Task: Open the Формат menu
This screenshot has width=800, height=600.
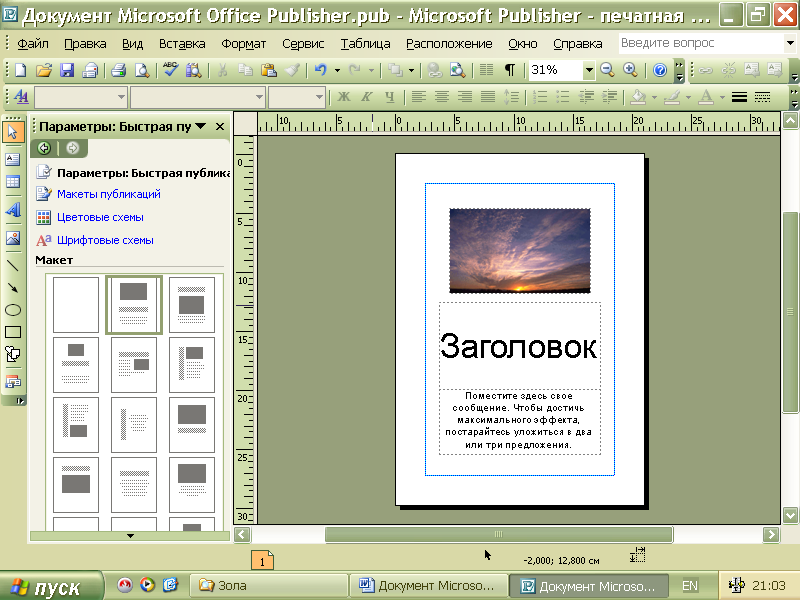Action: click(x=243, y=44)
